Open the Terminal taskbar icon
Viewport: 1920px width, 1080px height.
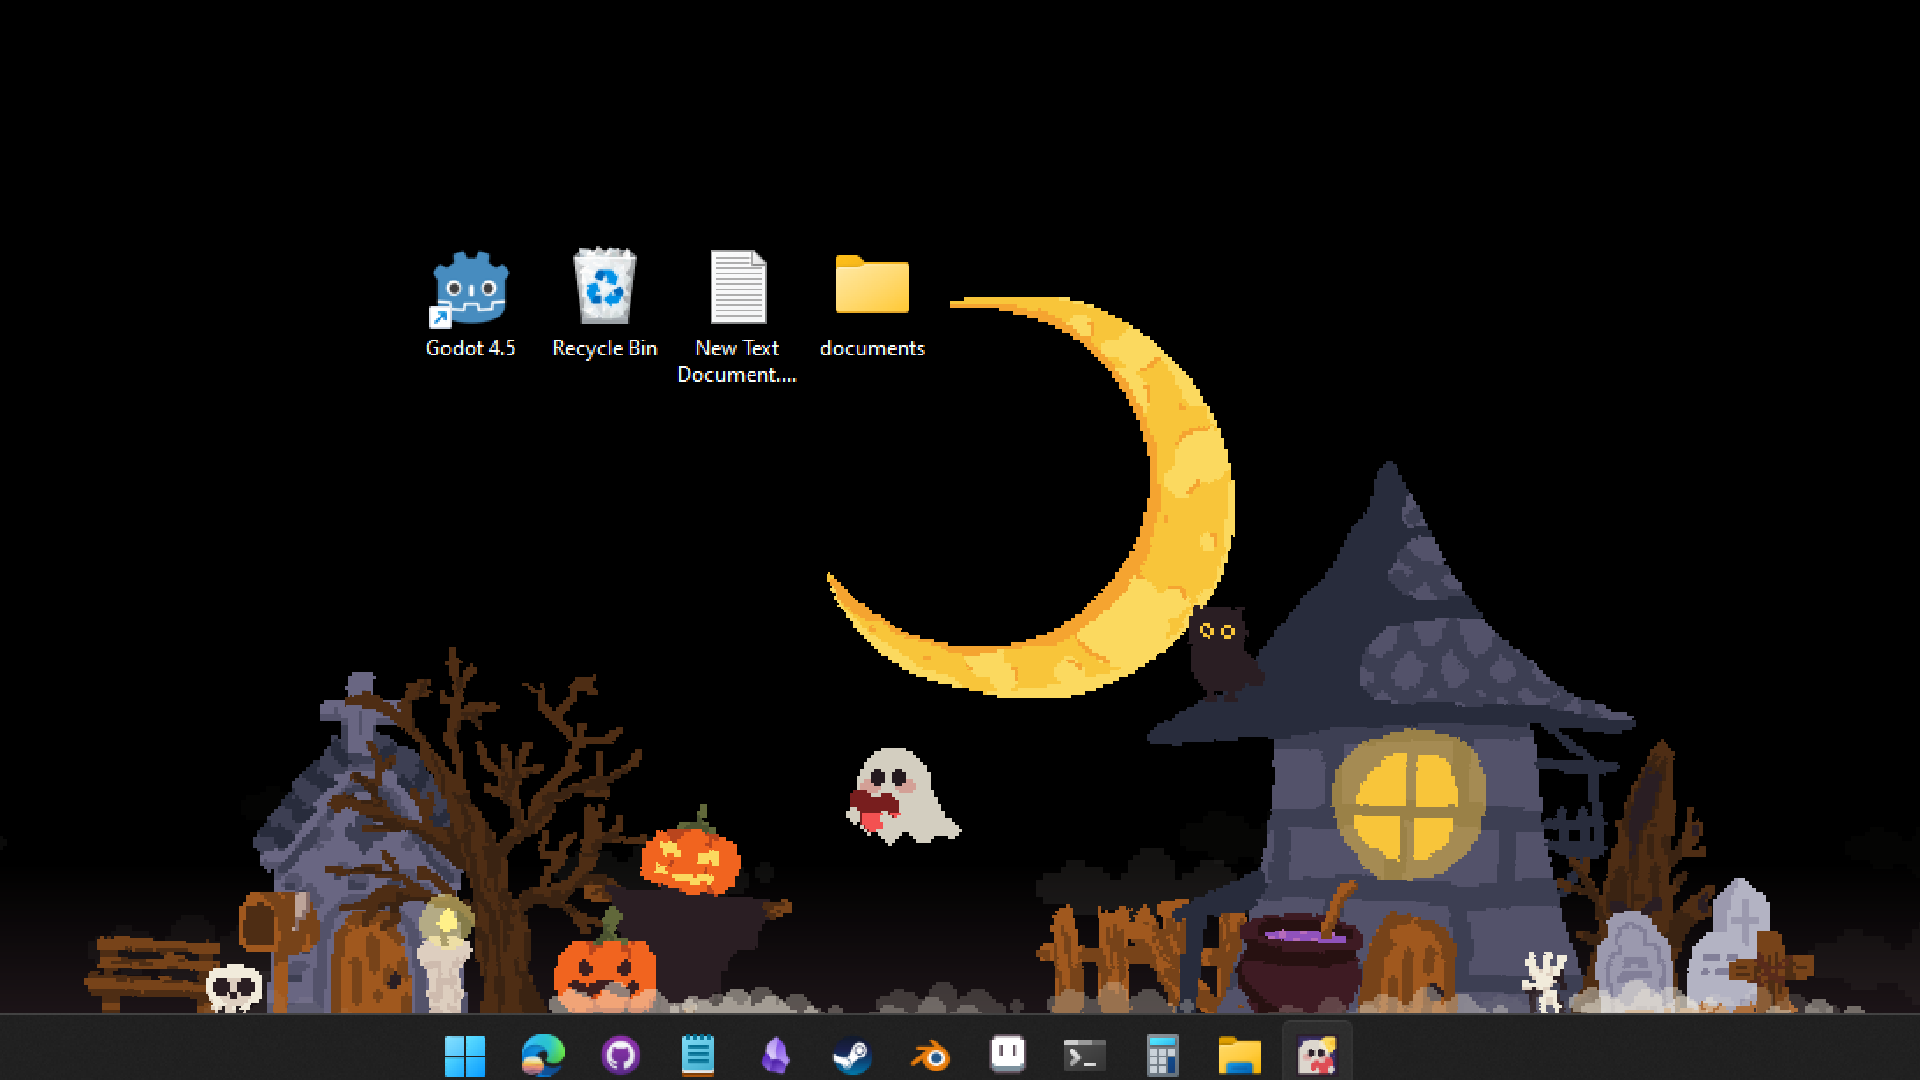1085,1055
